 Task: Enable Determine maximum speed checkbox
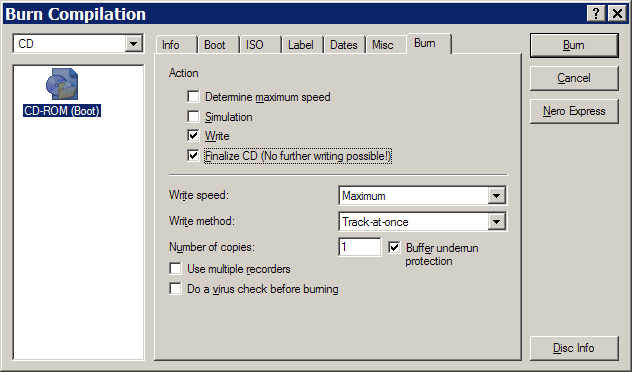(x=193, y=97)
